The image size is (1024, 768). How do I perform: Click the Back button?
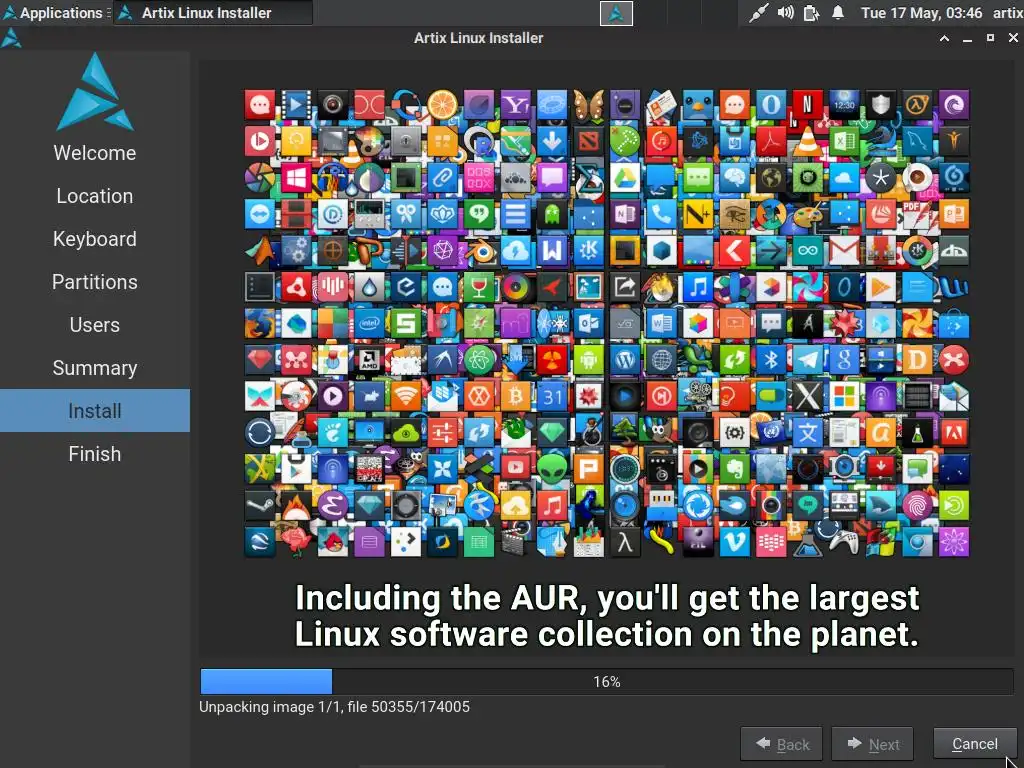pyautogui.click(x=782, y=744)
